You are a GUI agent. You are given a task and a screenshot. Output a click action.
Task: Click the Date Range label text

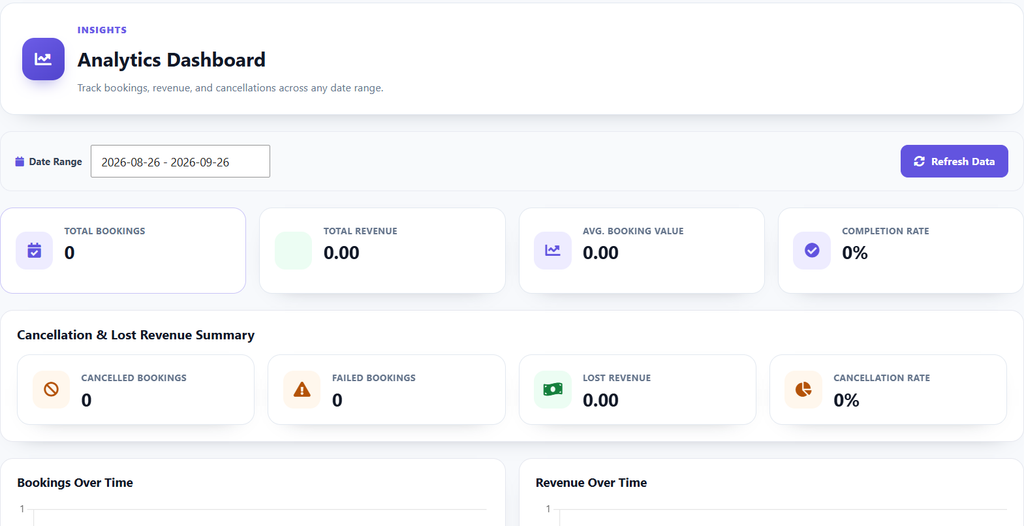[x=56, y=161]
